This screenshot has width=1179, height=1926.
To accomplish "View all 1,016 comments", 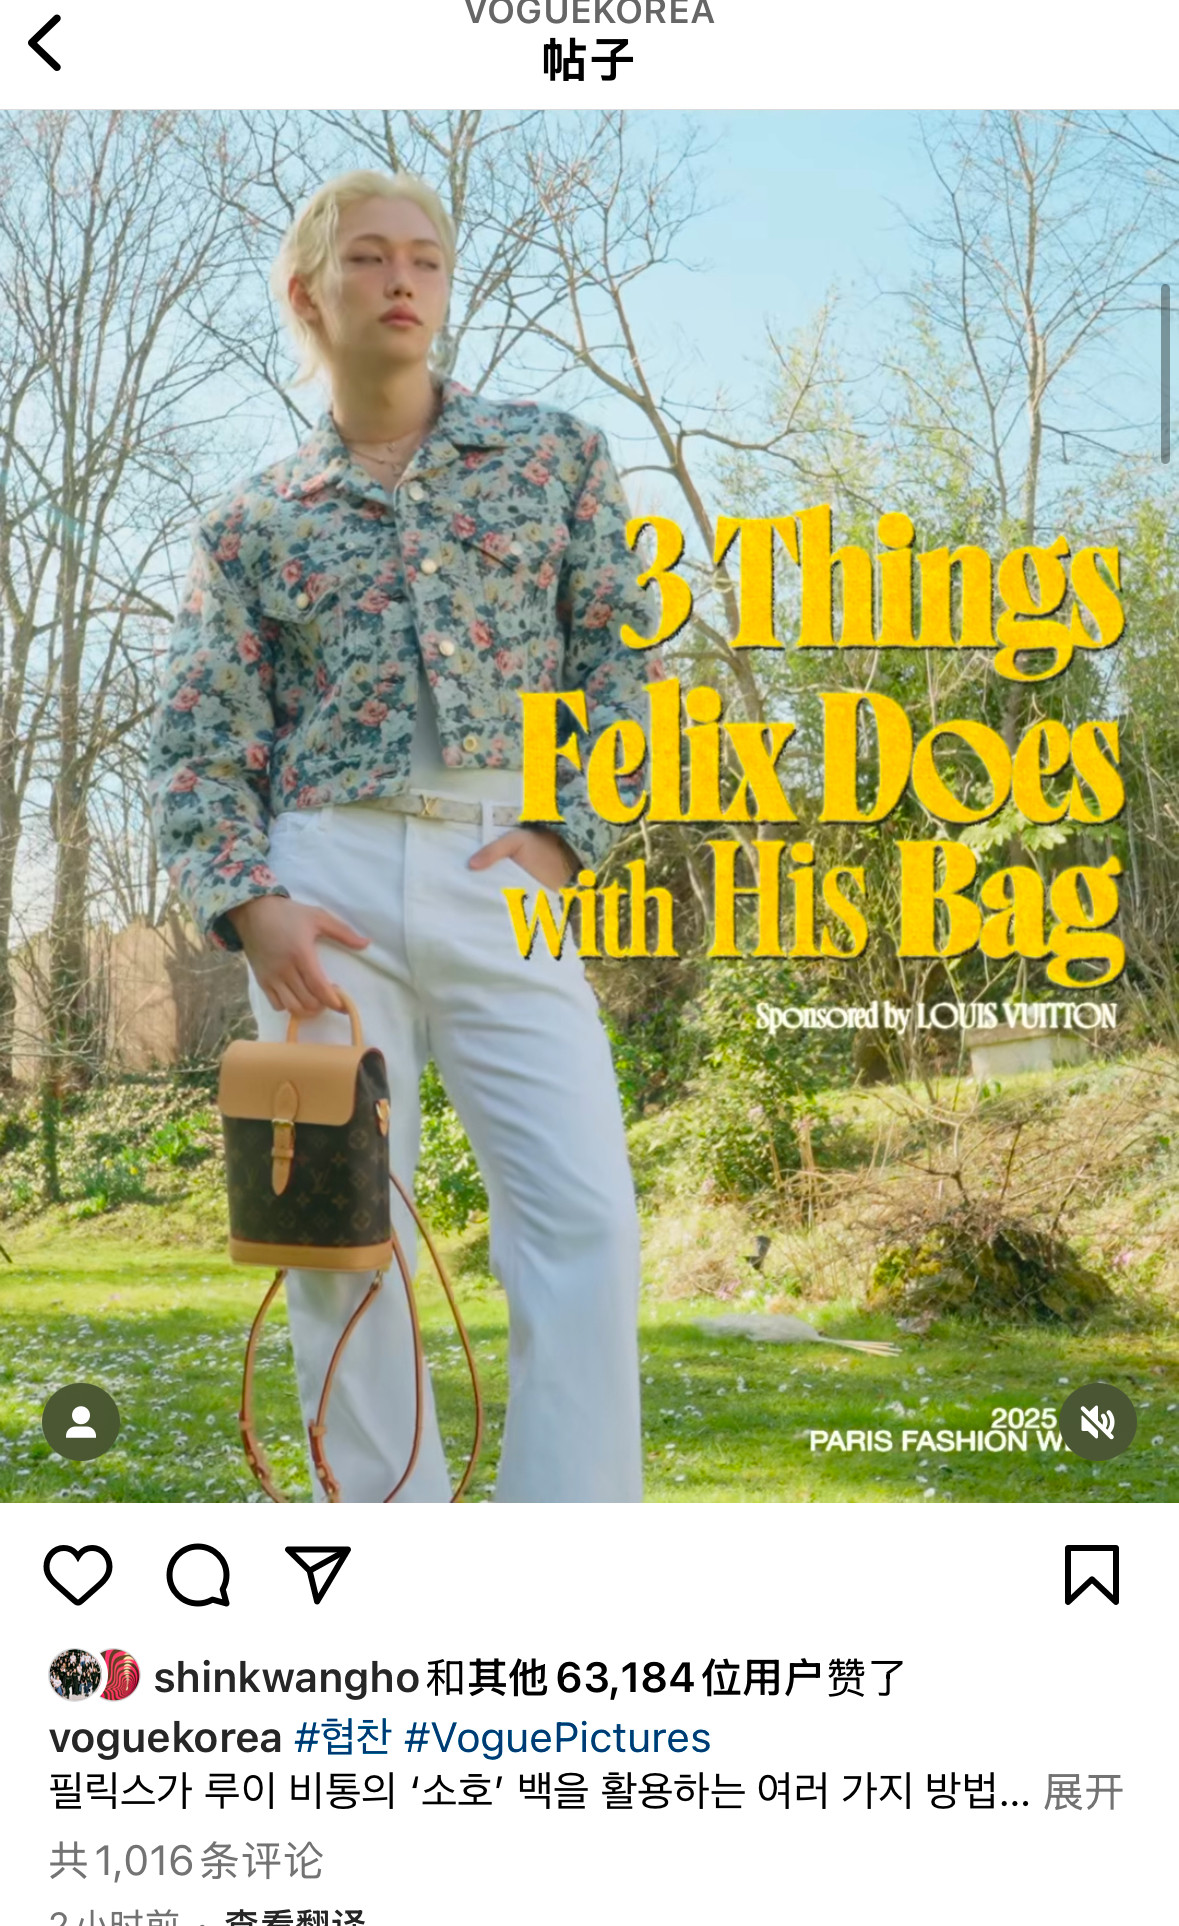I will (x=186, y=1860).
